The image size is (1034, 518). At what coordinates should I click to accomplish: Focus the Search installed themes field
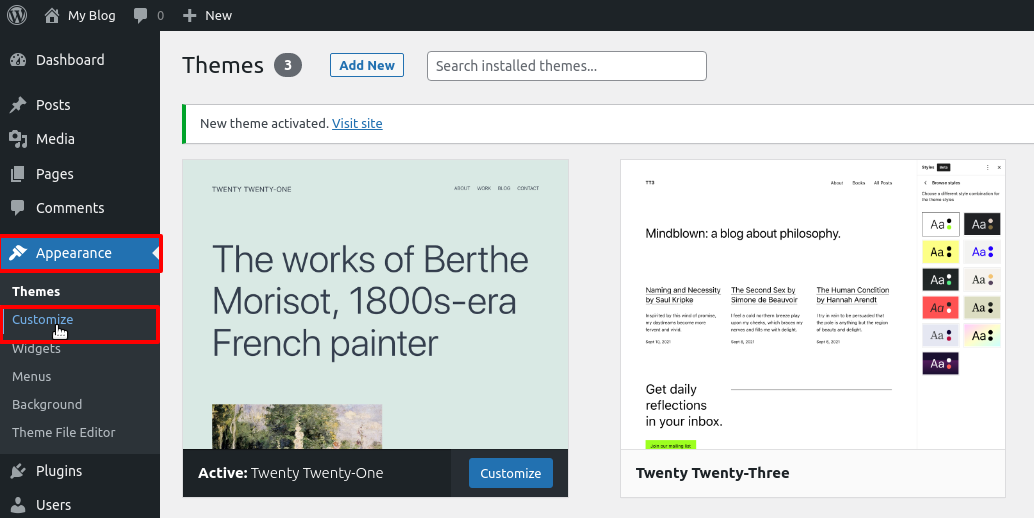[x=566, y=66]
